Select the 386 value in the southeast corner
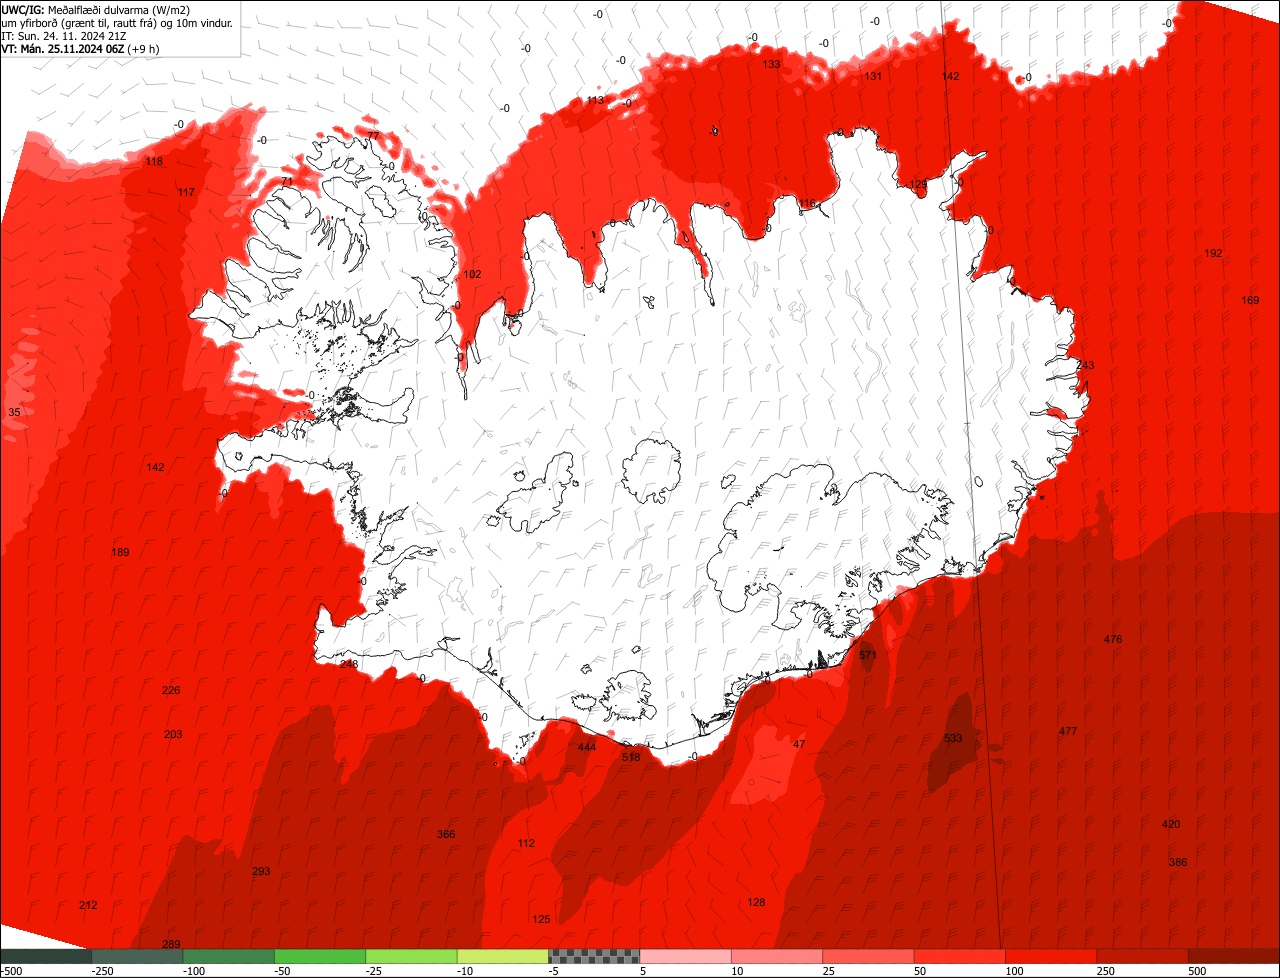 coord(1178,862)
